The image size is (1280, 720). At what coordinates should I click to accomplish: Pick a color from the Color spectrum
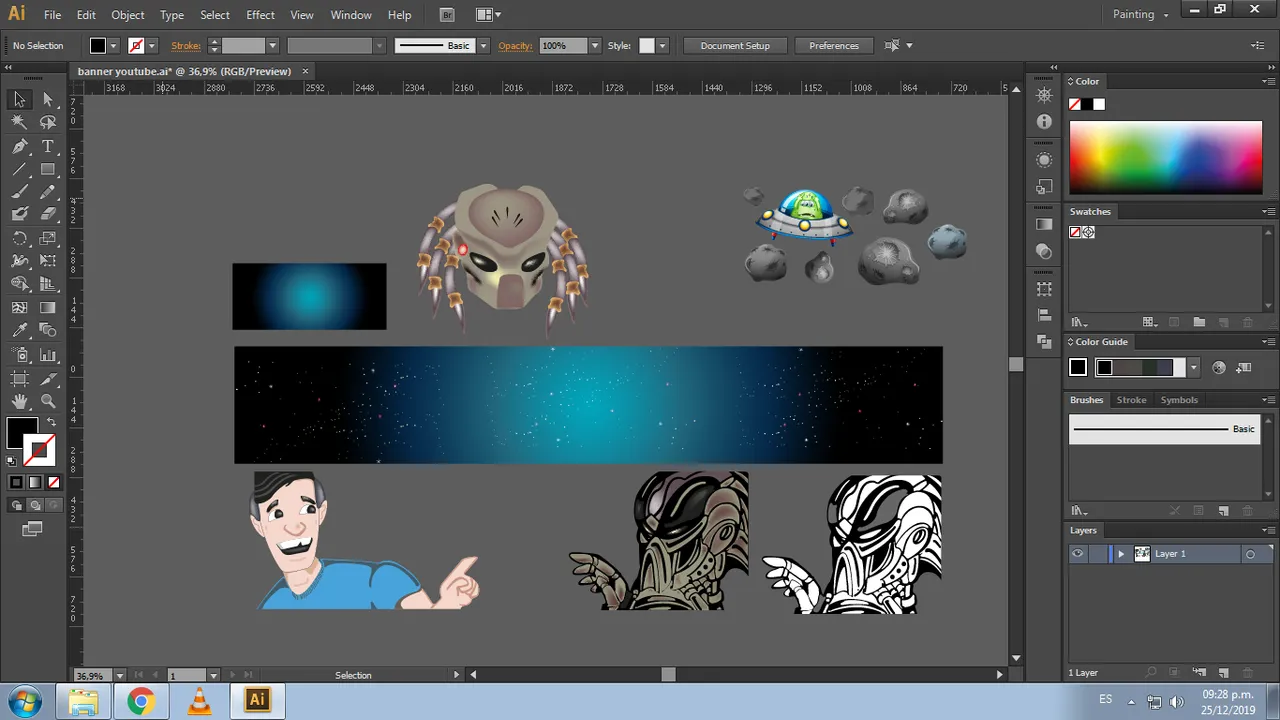1166,158
